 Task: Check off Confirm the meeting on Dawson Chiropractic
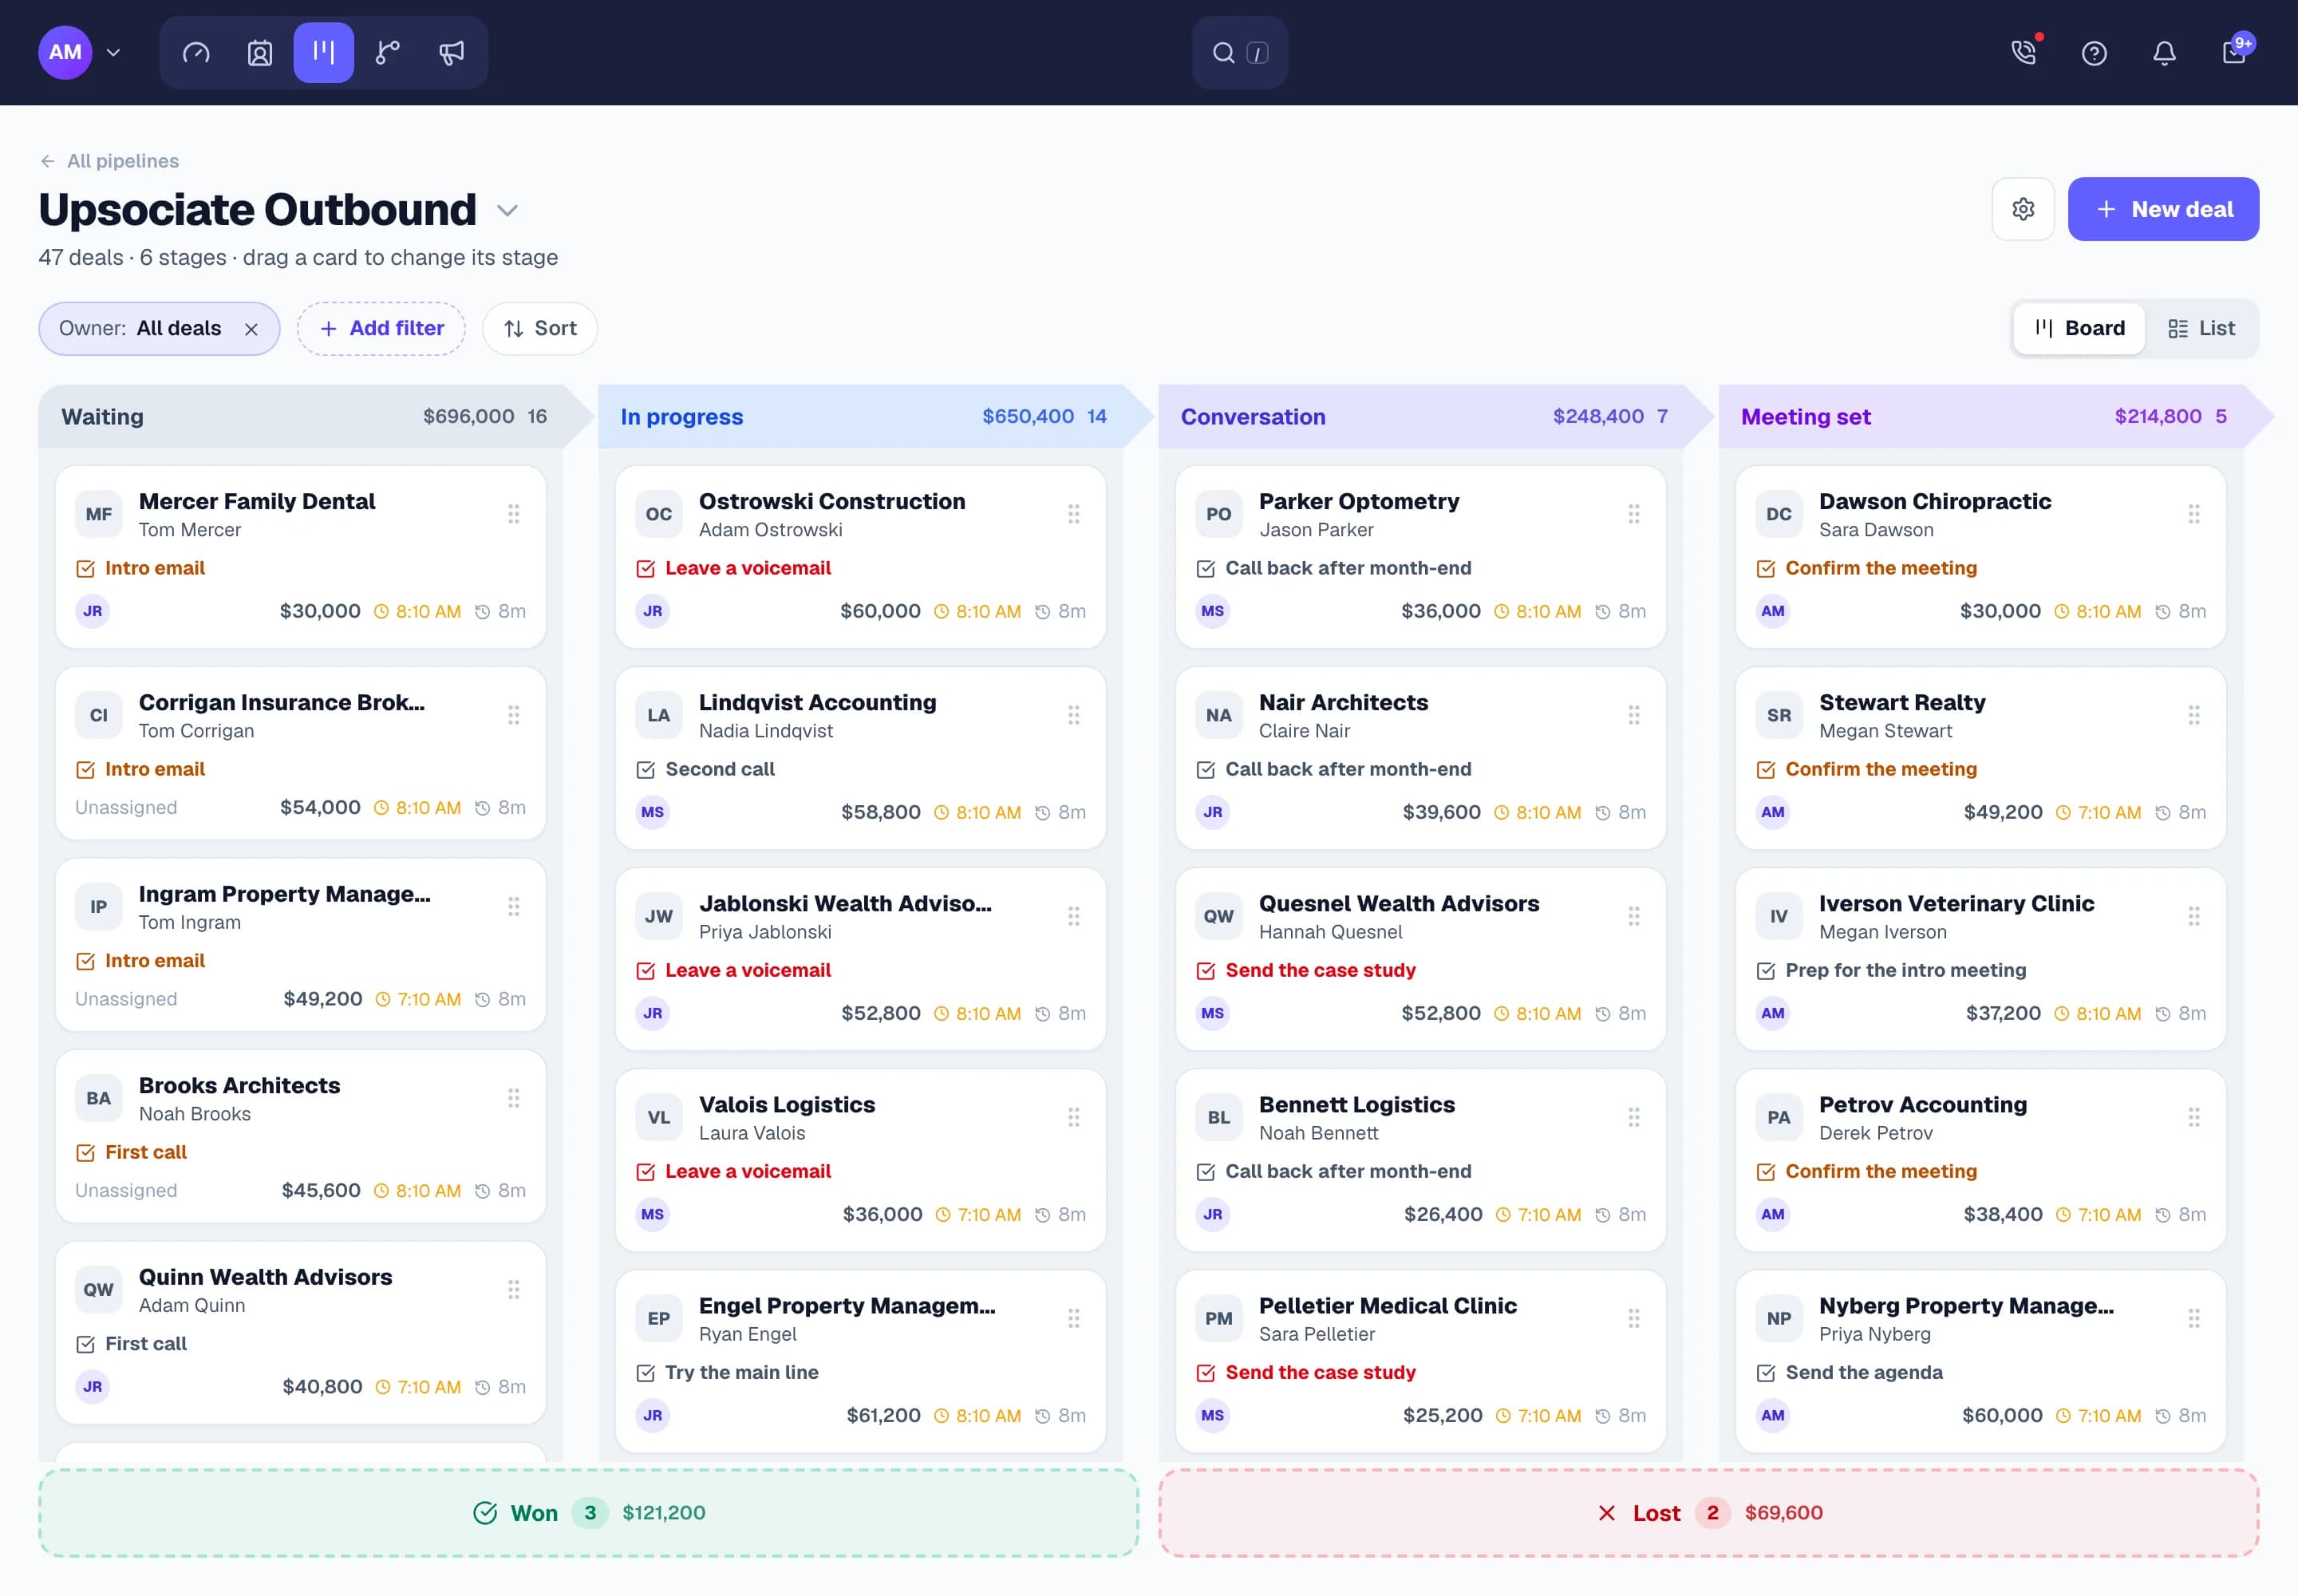[x=1766, y=568]
